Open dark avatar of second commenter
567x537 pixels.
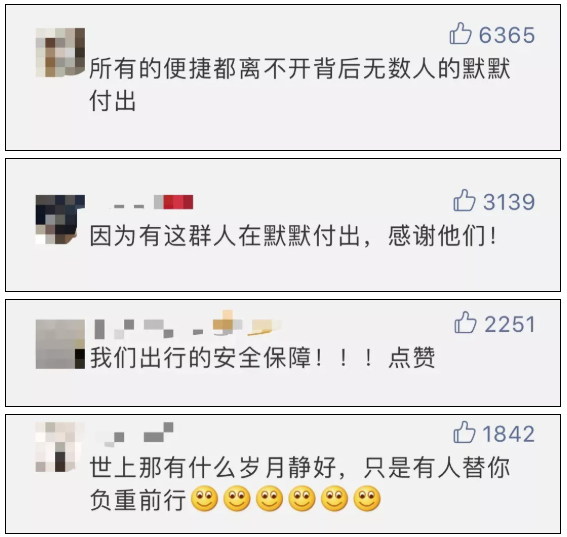tap(60, 220)
